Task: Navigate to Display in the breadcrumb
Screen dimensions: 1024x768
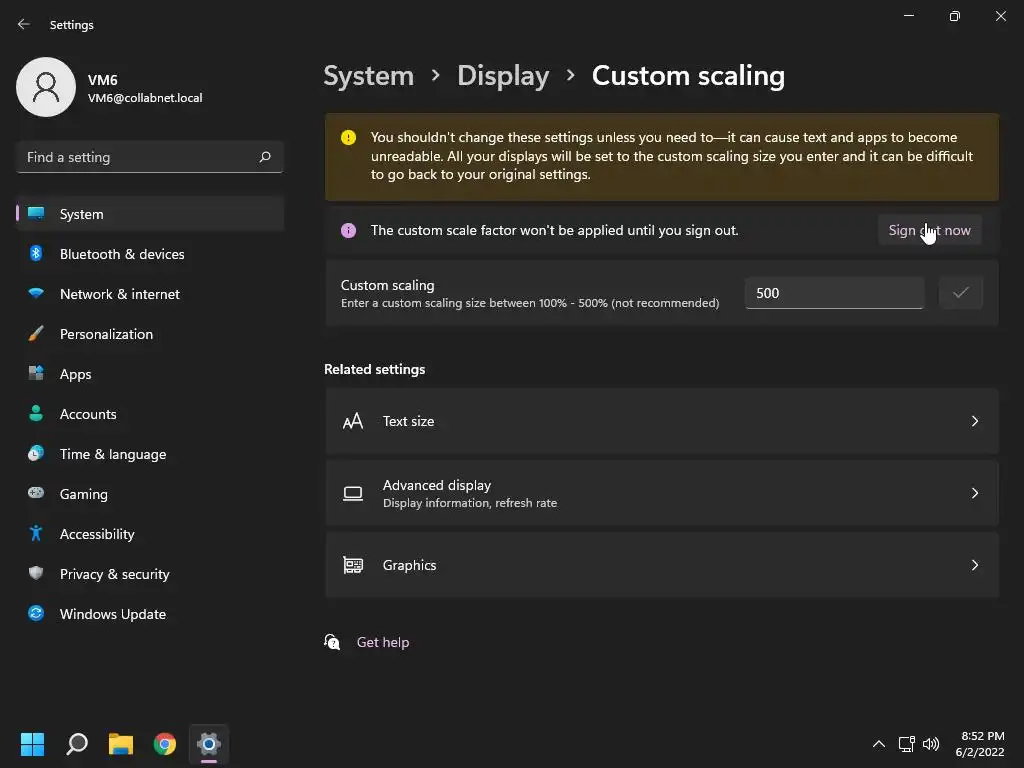Action: 503,76
